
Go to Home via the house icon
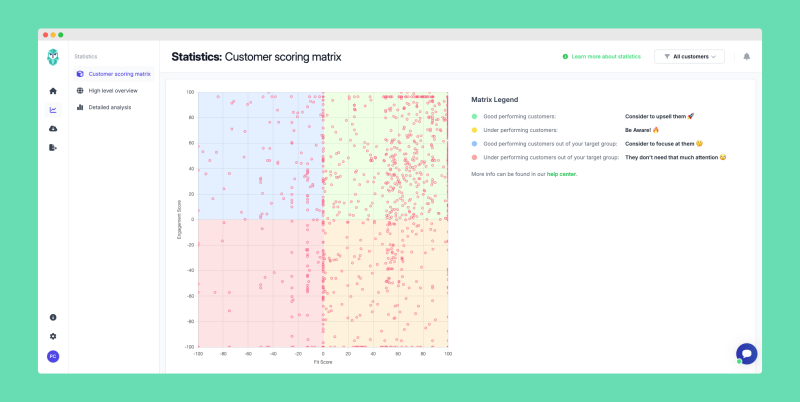53,91
